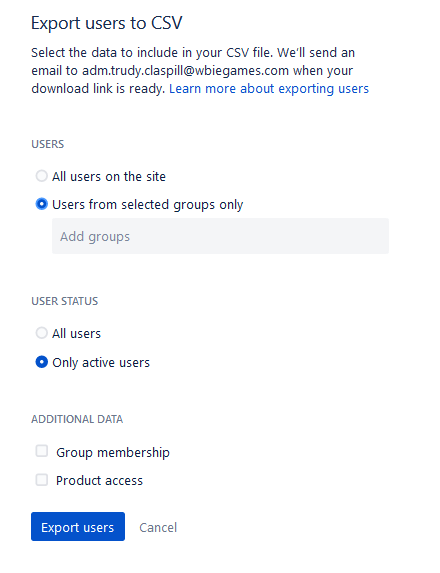Click the USERS section heading
440x573 pixels.
coord(48,144)
